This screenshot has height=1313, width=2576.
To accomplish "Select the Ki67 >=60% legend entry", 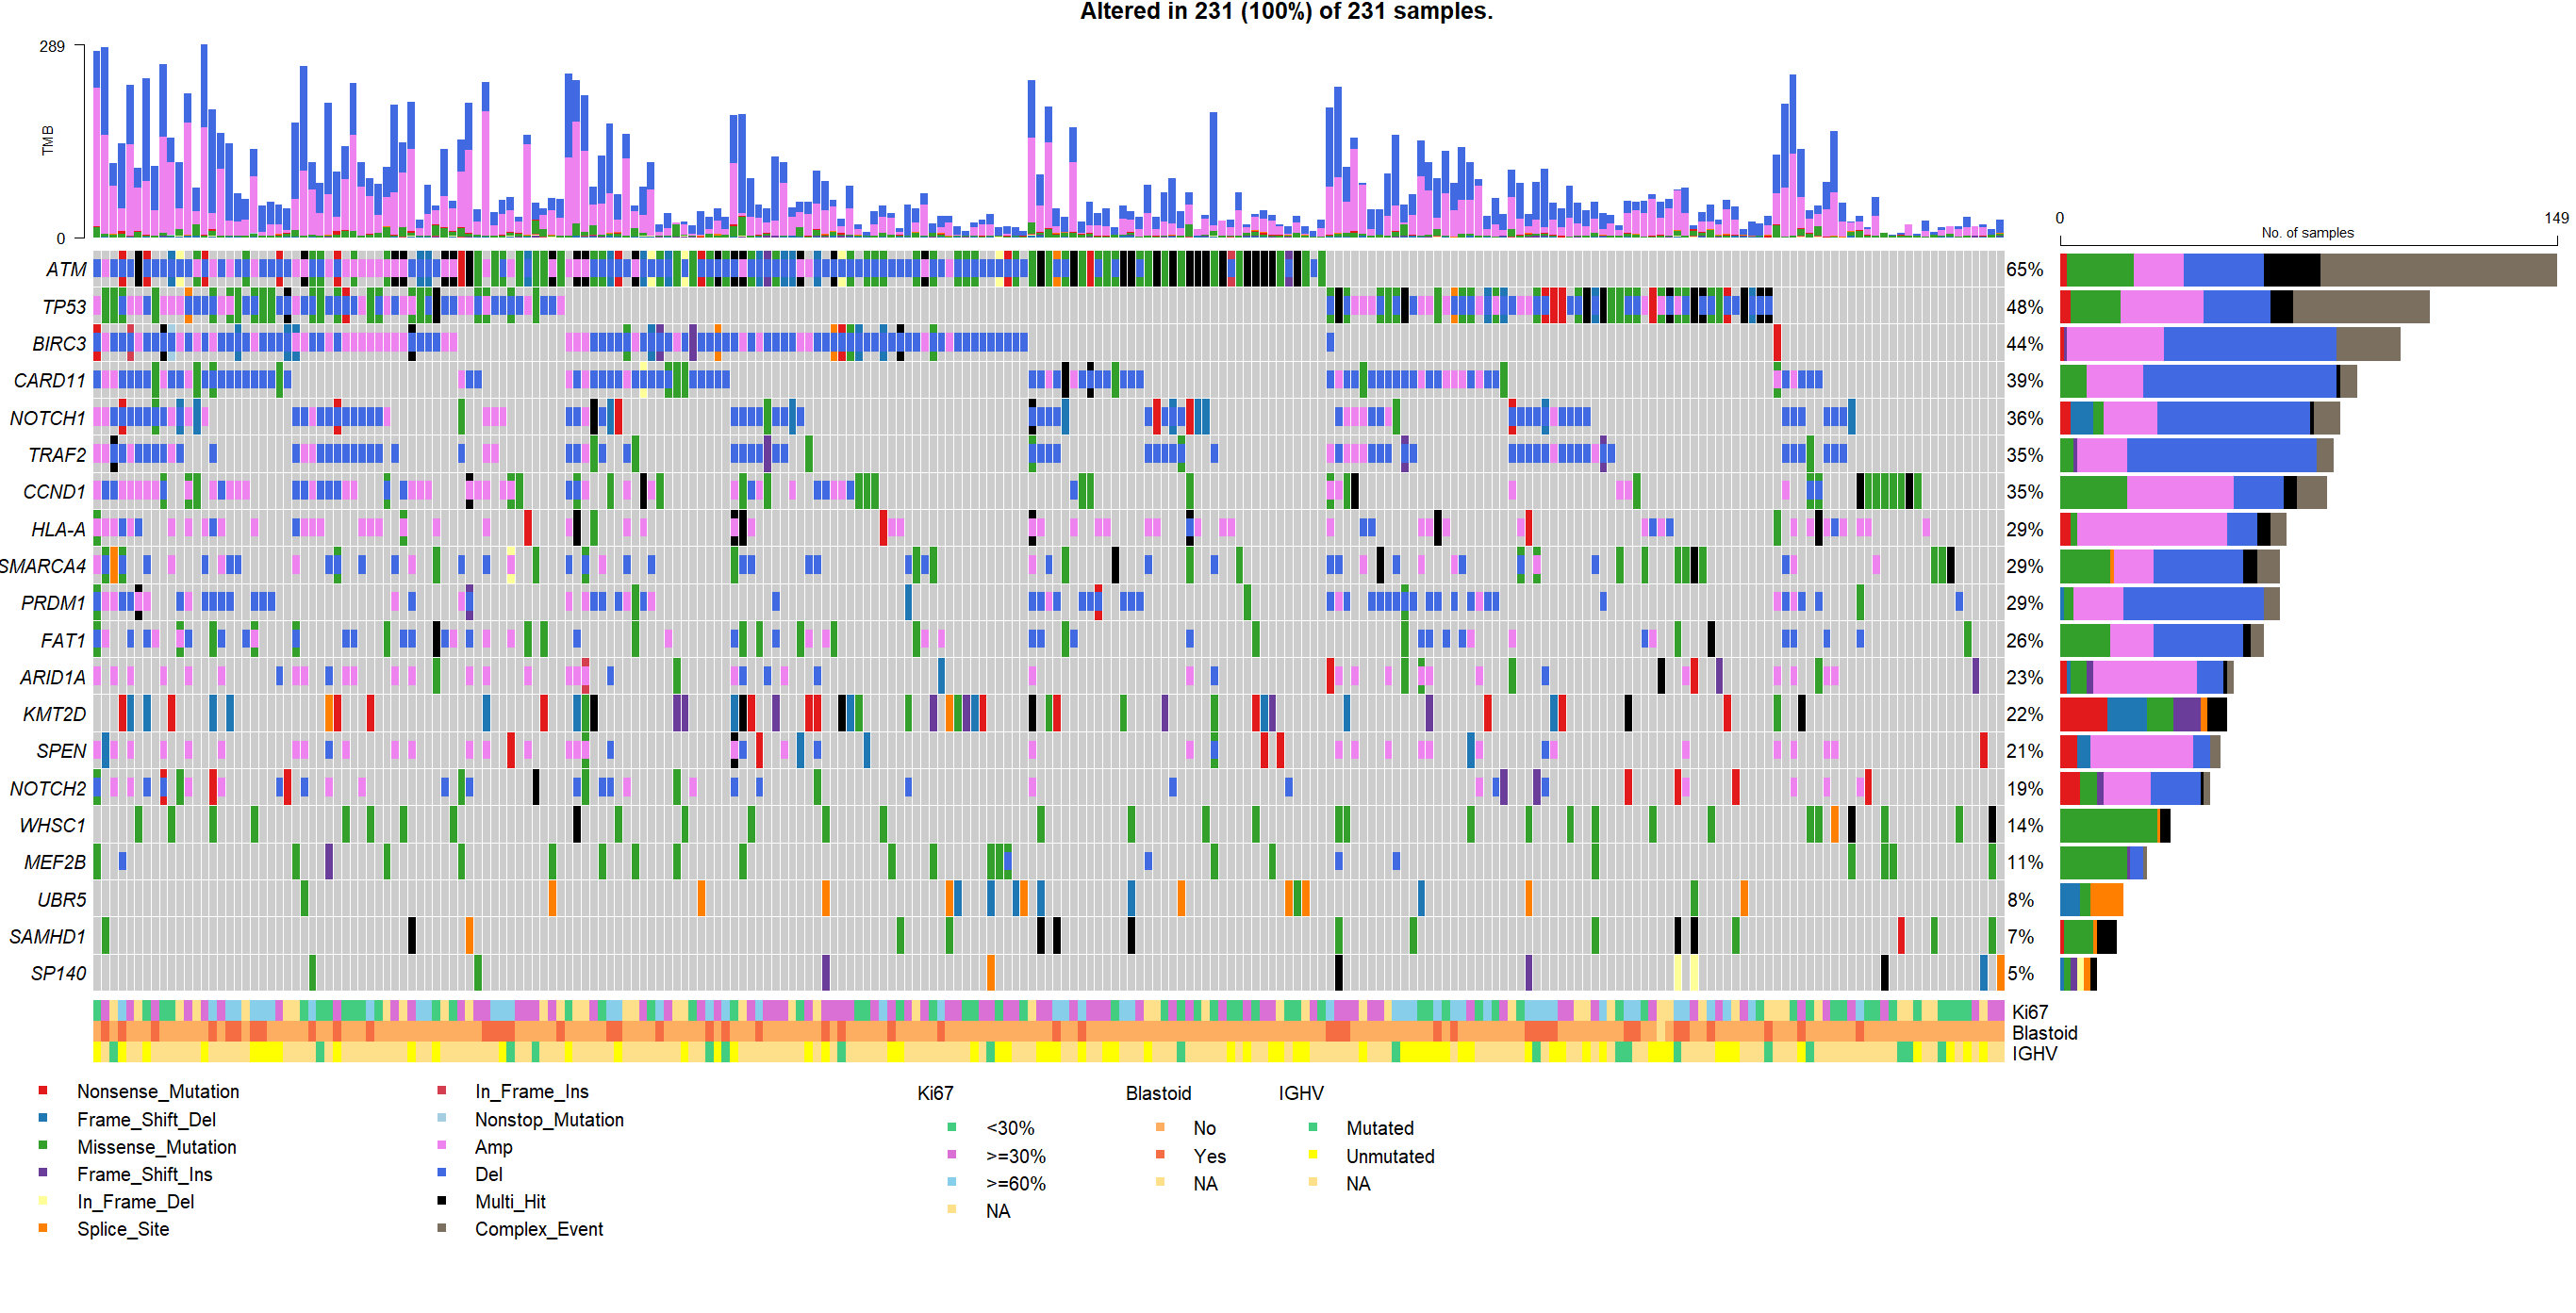I will 1016,1183.
